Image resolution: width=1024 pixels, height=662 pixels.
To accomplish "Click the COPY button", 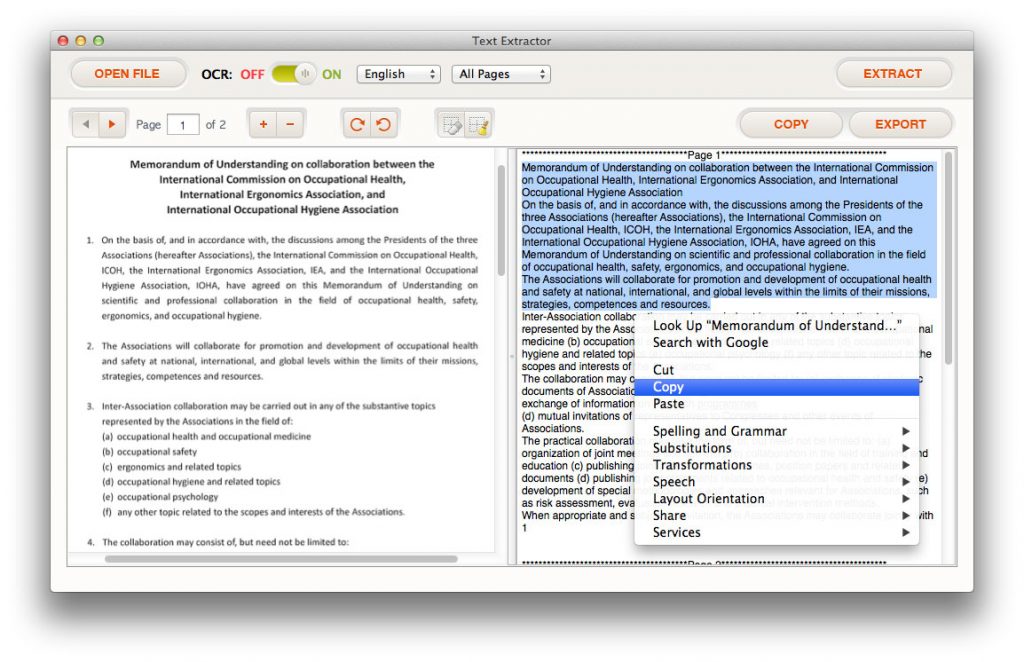I will pos(791,124).
